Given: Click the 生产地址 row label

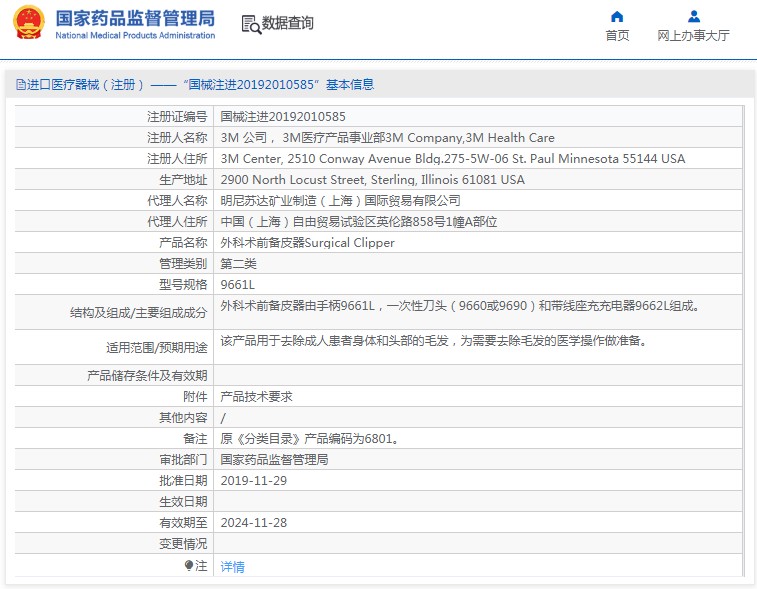Looking at the screenshot, I should [x=183, y=180].
